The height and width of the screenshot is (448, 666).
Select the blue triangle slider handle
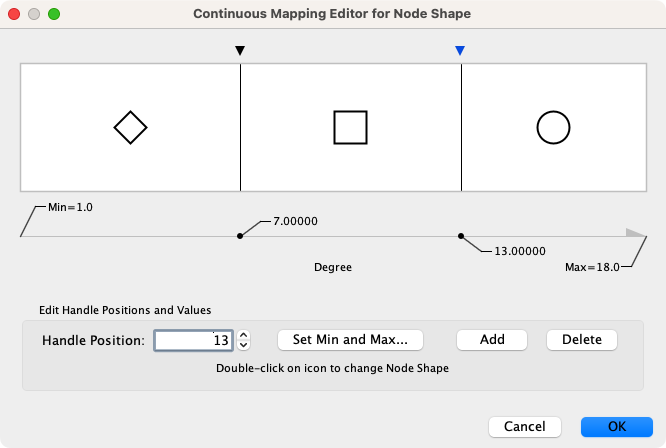point(460,50)
